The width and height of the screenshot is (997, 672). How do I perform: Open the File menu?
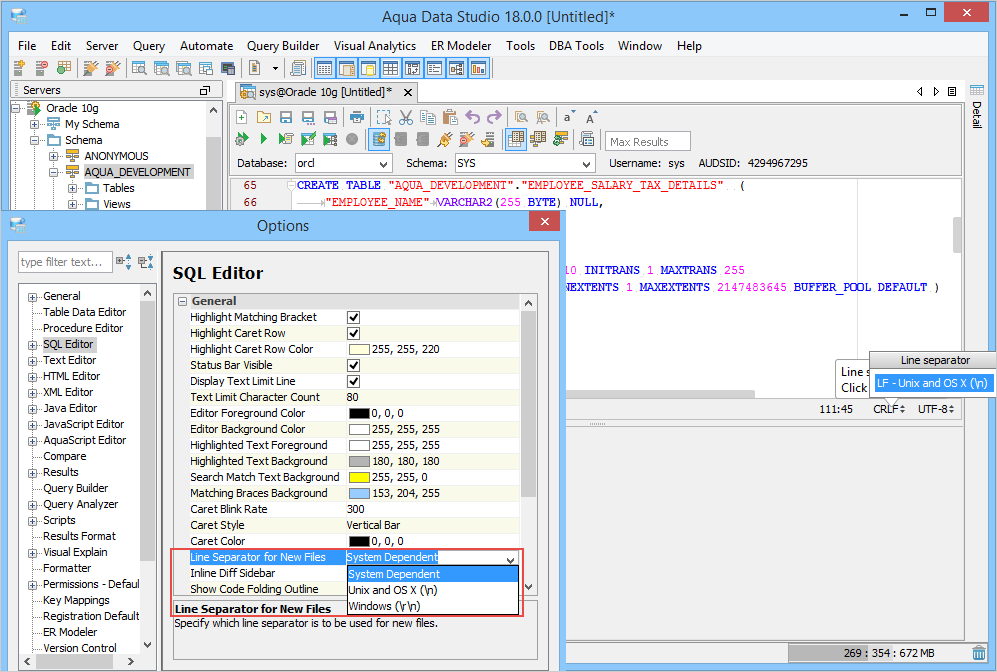[27, 46]
